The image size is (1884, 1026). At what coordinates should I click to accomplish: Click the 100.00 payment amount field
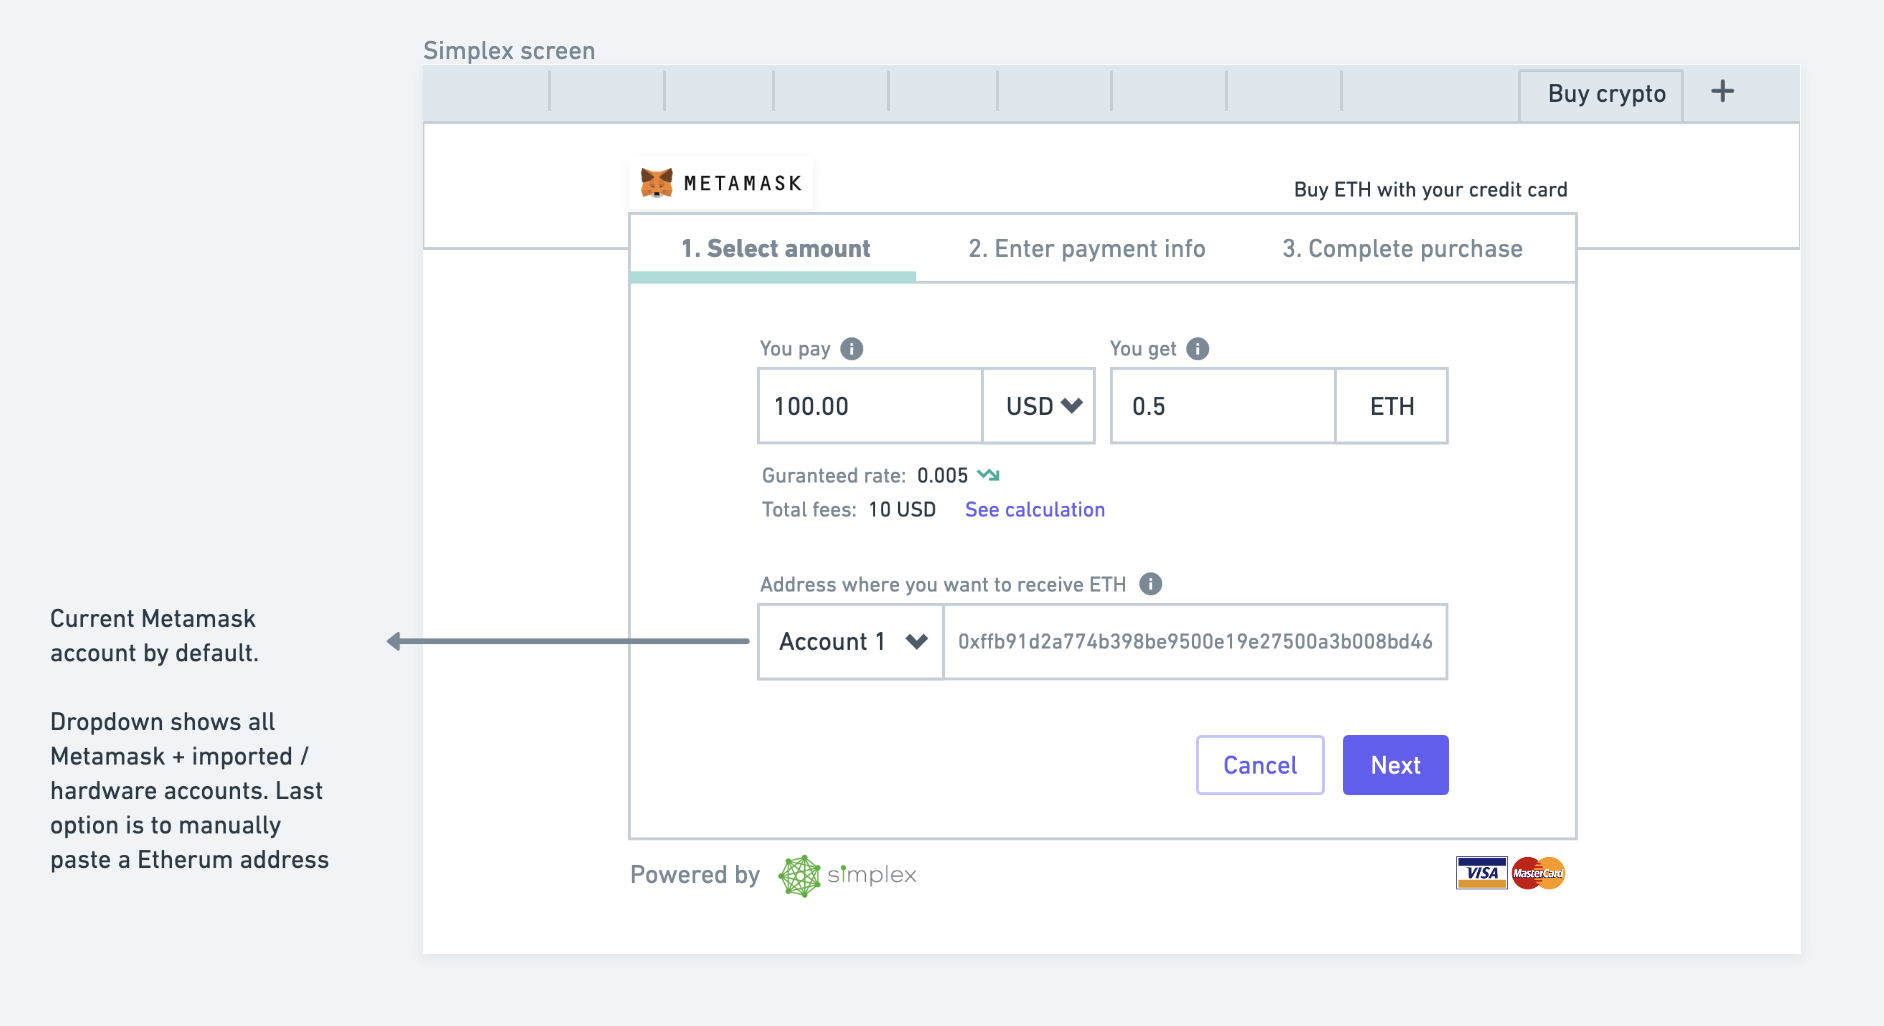click(x=869, y=406)
